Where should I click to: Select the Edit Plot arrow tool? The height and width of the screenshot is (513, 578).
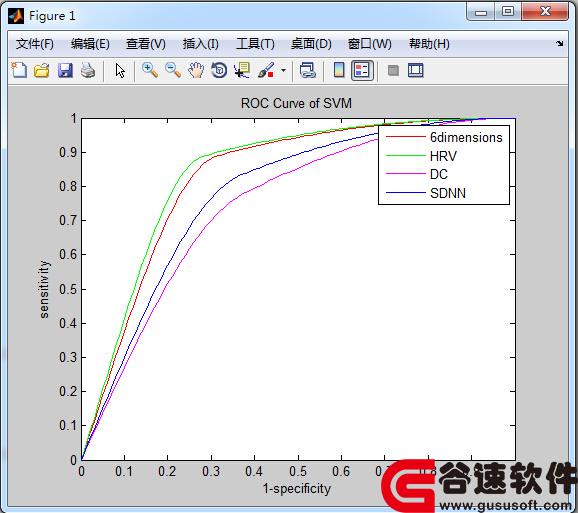[x=120, y=70]
